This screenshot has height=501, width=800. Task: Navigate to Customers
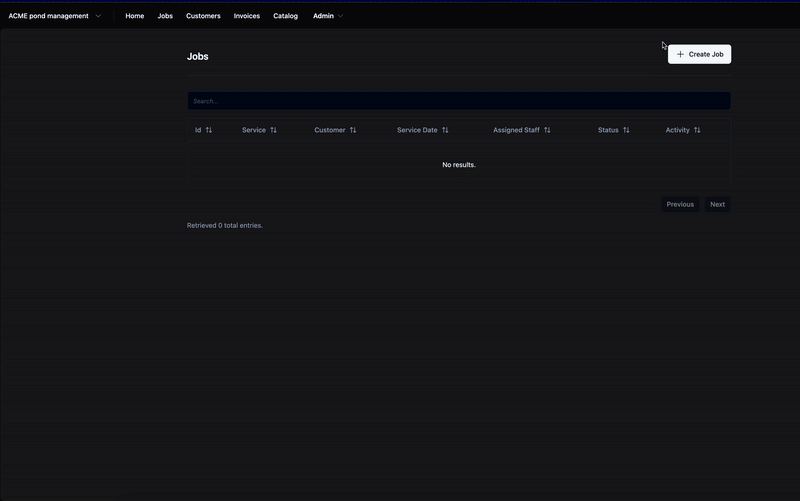coord(203,16)
